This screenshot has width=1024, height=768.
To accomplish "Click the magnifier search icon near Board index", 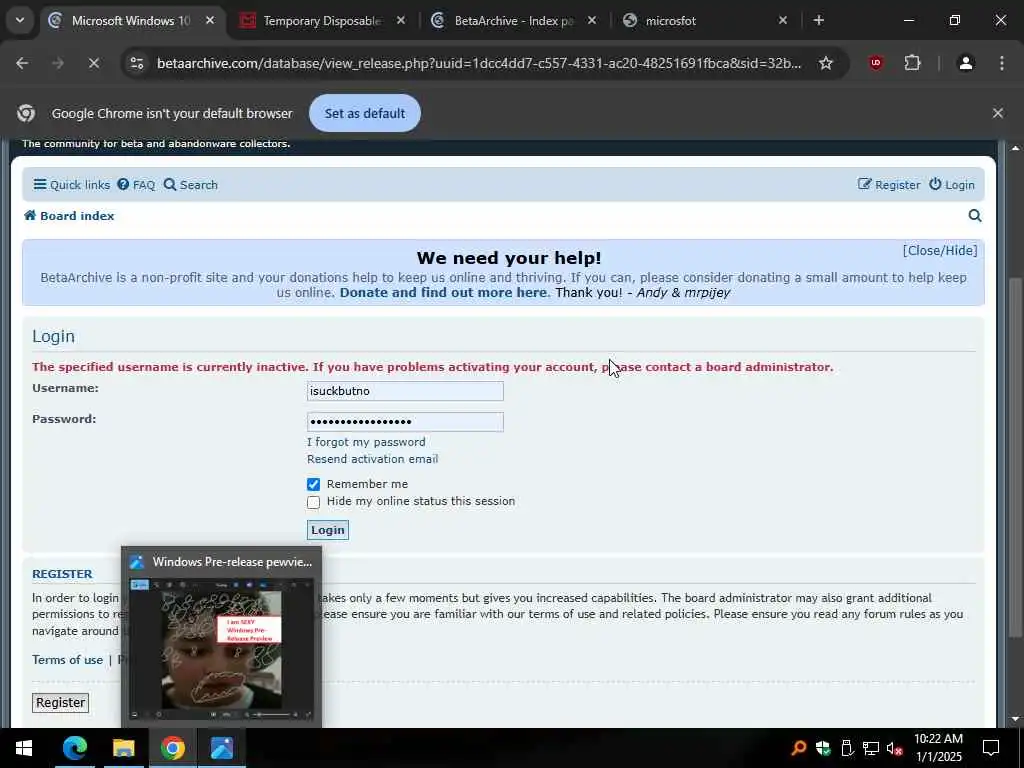I will pos(975,216).
